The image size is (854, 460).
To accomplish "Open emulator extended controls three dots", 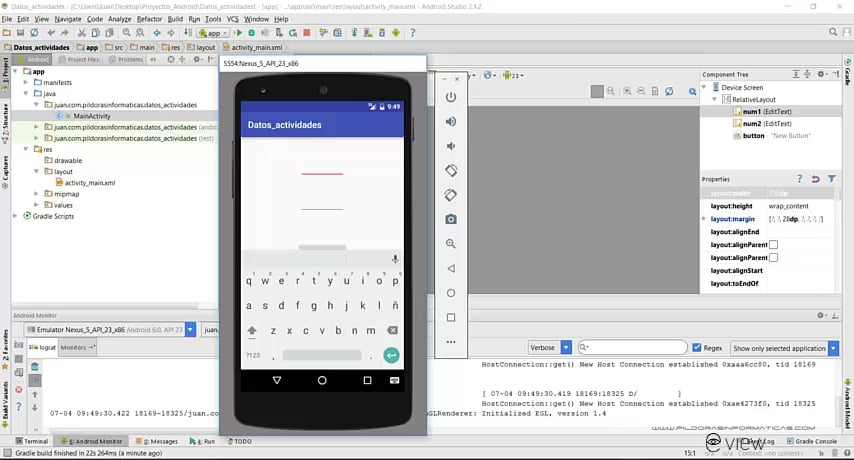I will (x=450, y=342).
